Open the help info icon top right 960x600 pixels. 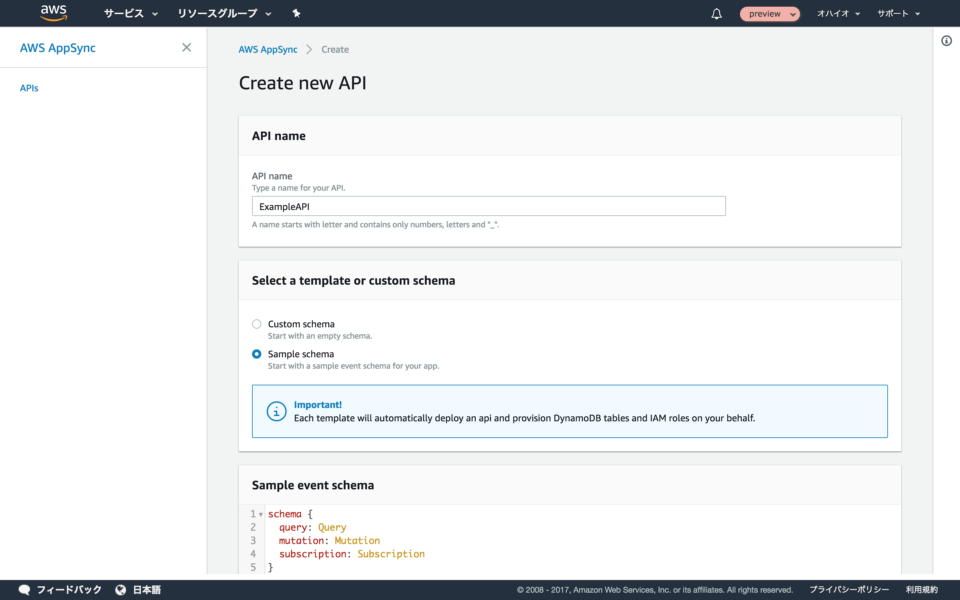947,40
